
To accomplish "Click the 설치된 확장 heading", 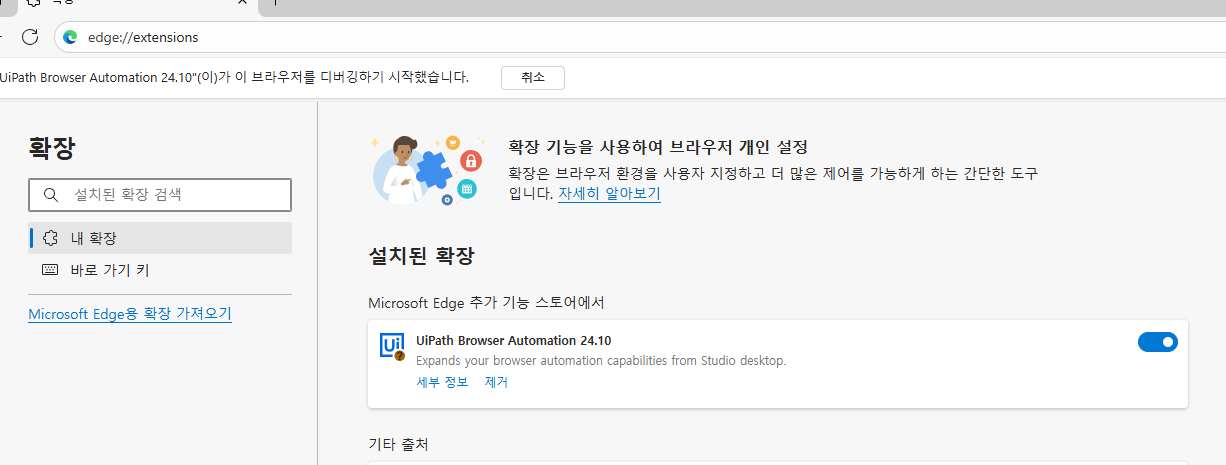I will (x=421, y=256).
